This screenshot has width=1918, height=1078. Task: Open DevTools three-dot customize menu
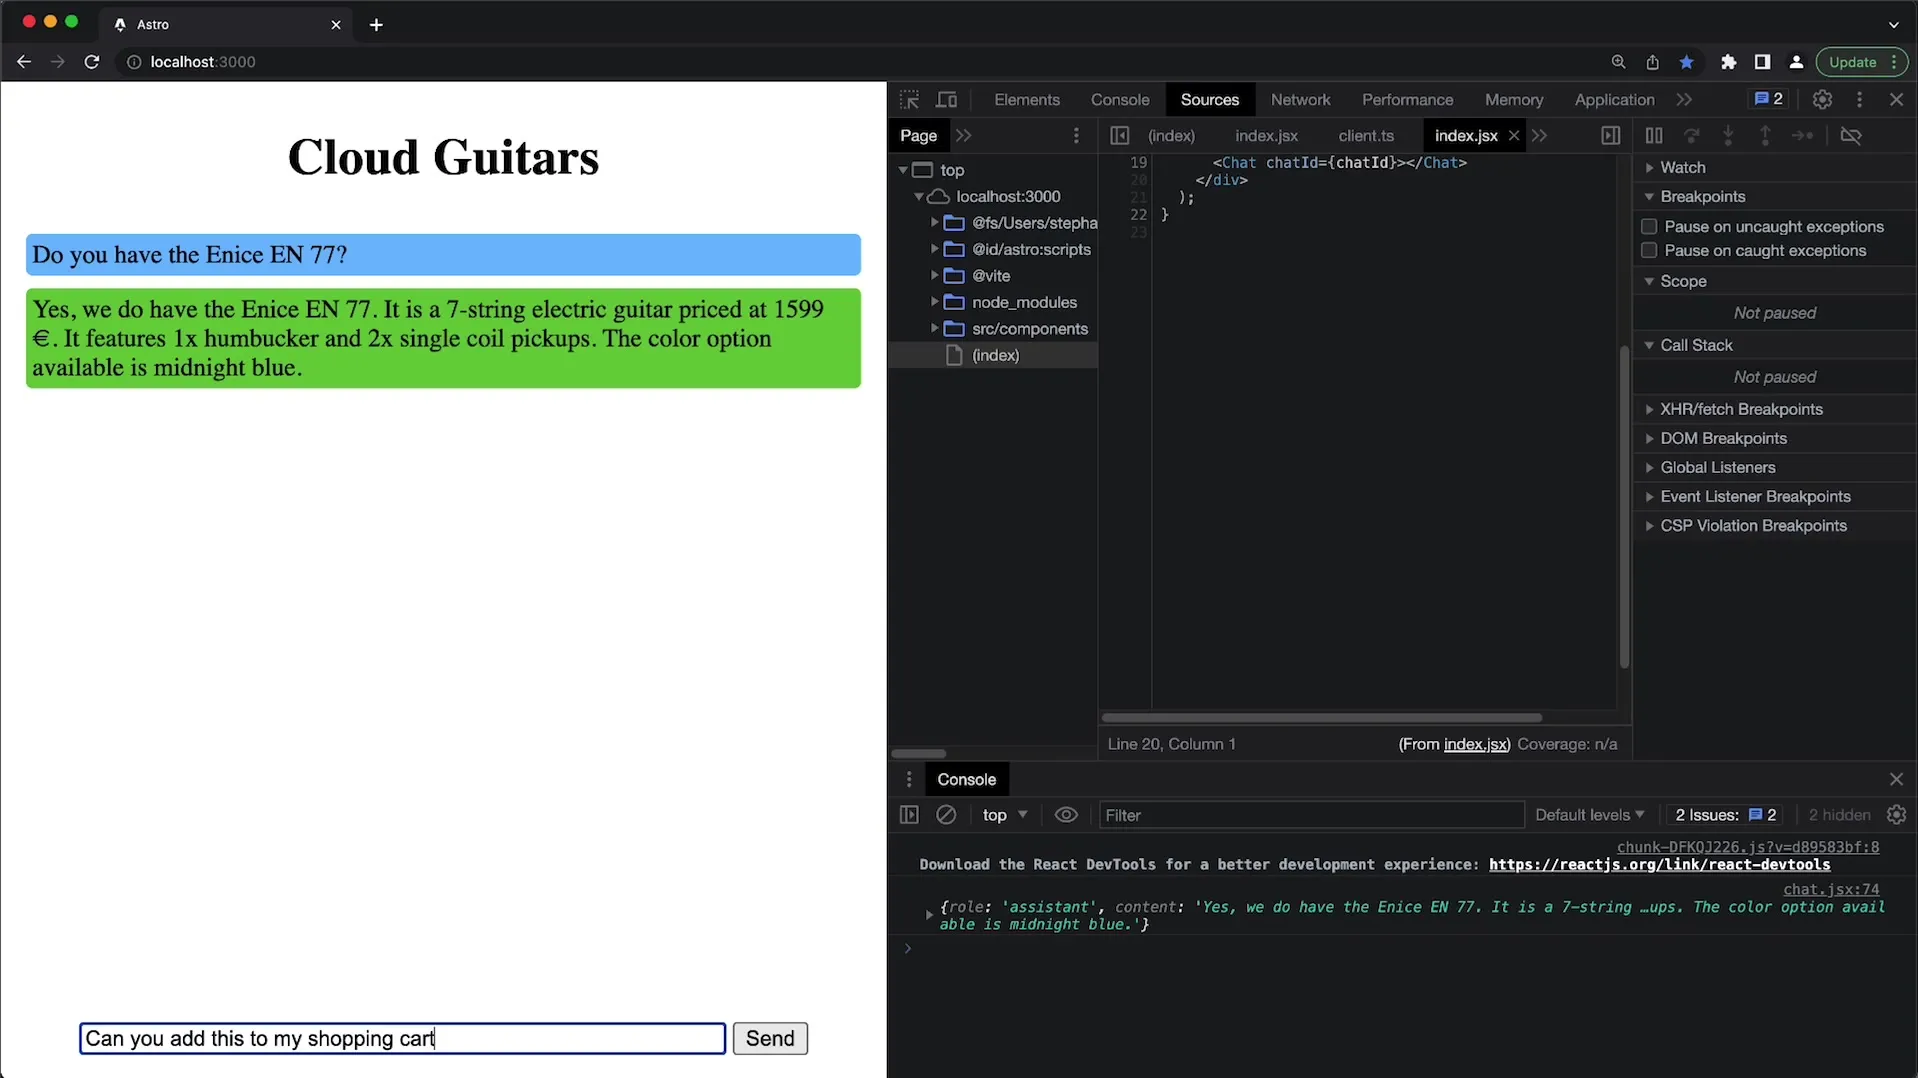pyautogui.click(x=1859, y=100)
